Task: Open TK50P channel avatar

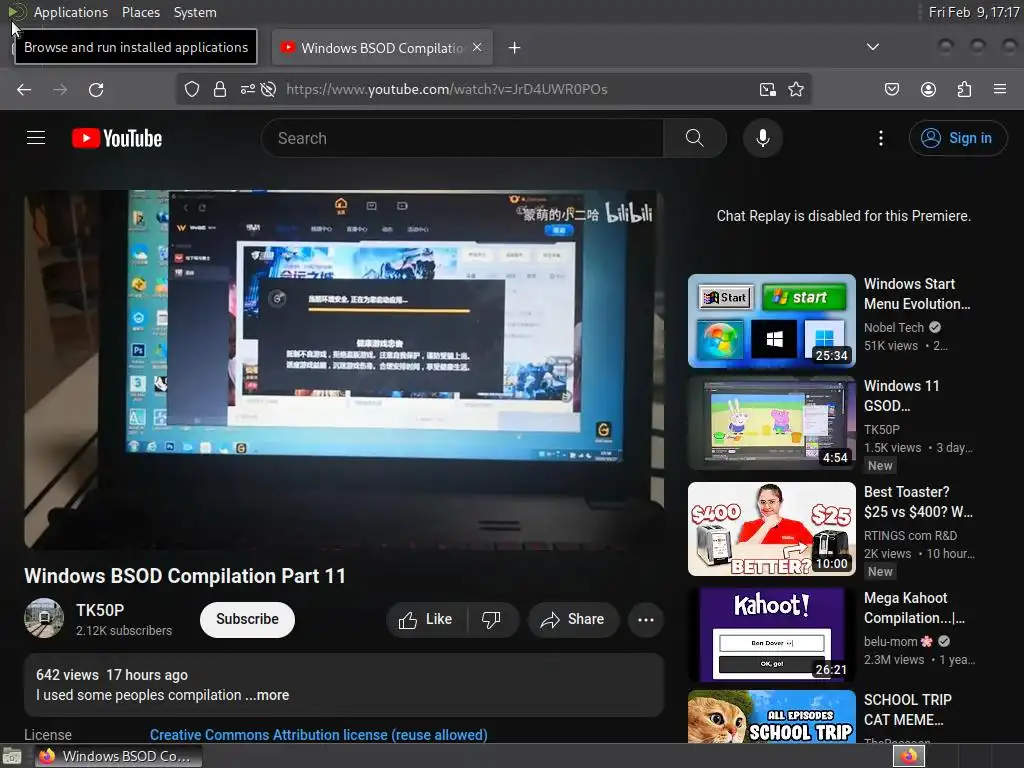Action: [x=44, y=618]
